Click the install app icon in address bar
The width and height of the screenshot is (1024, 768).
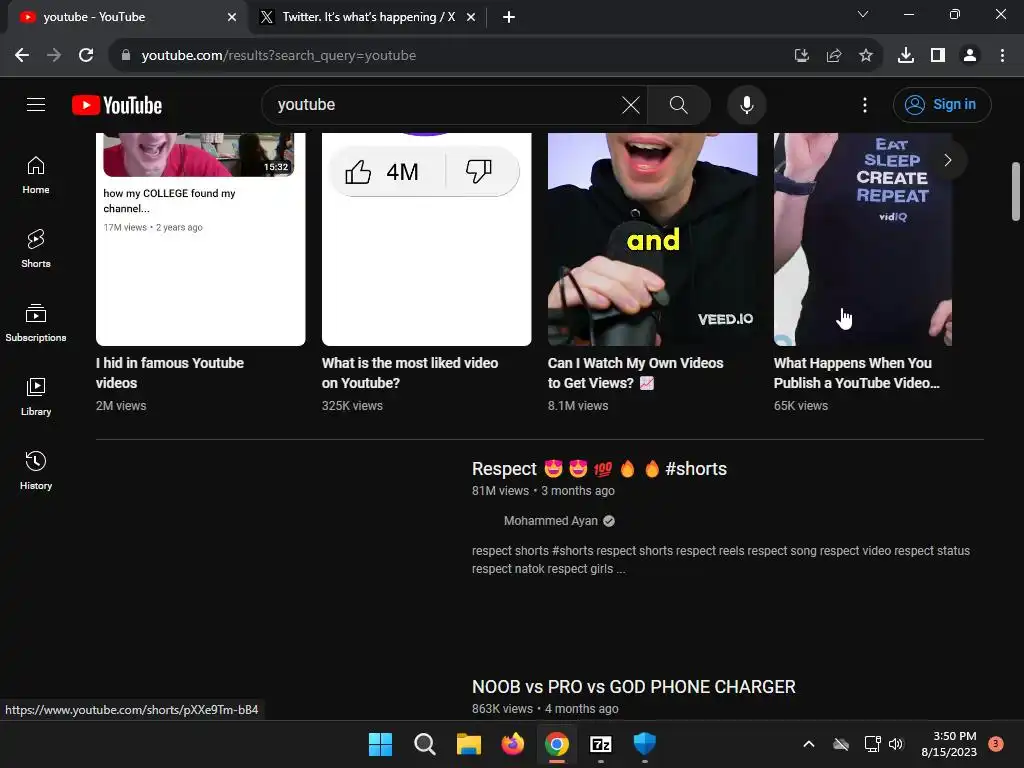pos(801,56)
